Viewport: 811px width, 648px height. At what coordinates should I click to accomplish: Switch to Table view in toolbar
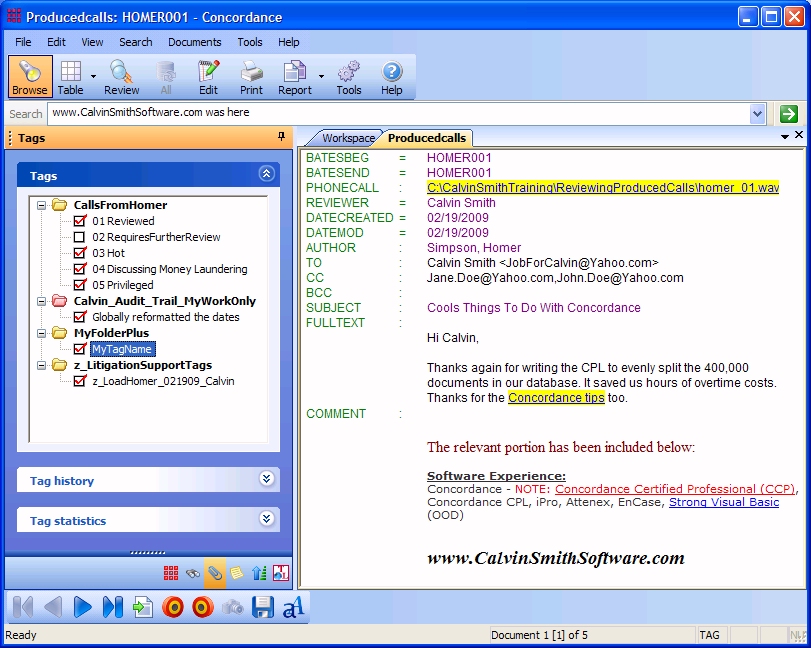[70, 77]
